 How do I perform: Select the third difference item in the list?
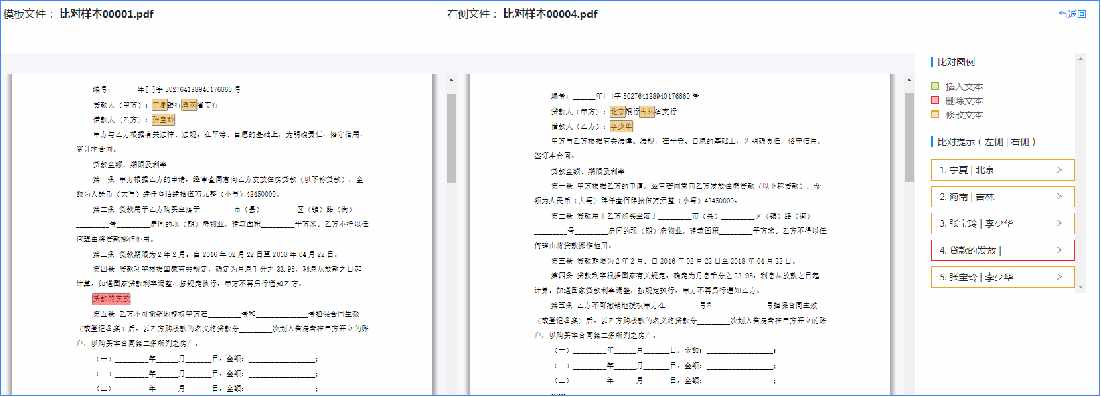click(1003, 223)
